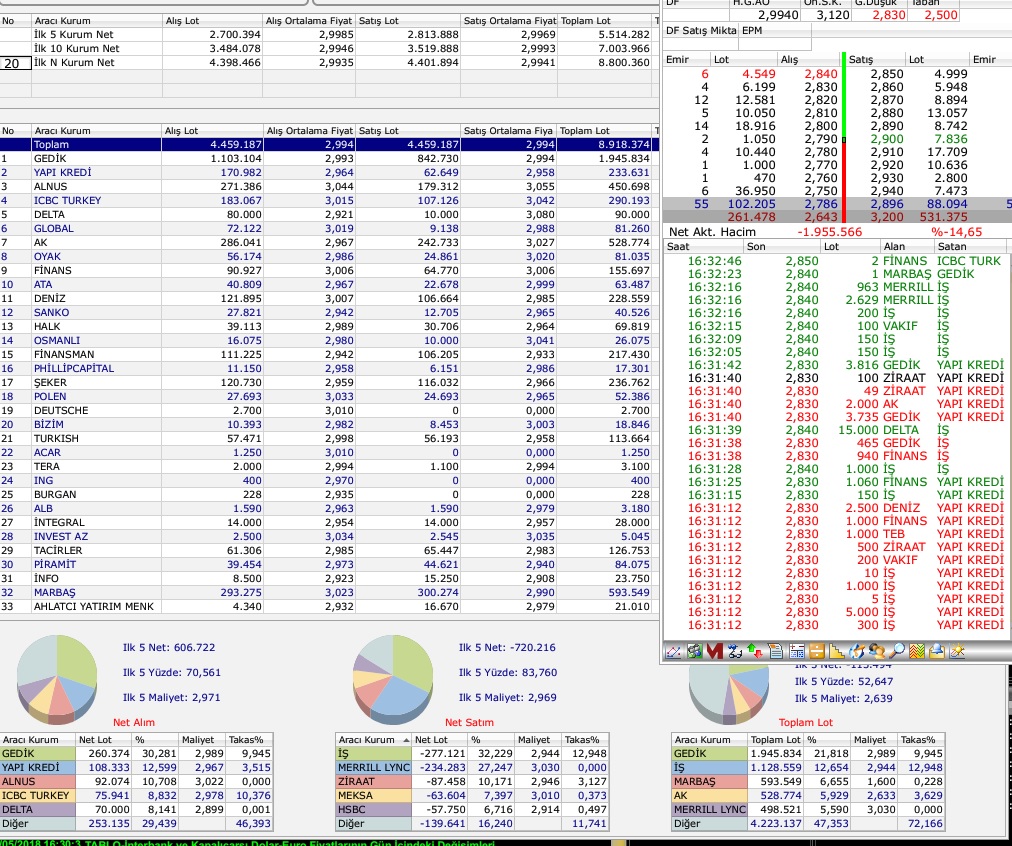Open the line chart icon in the toolbar
Screen dimensions: 1012x846
tap(673, 652)
